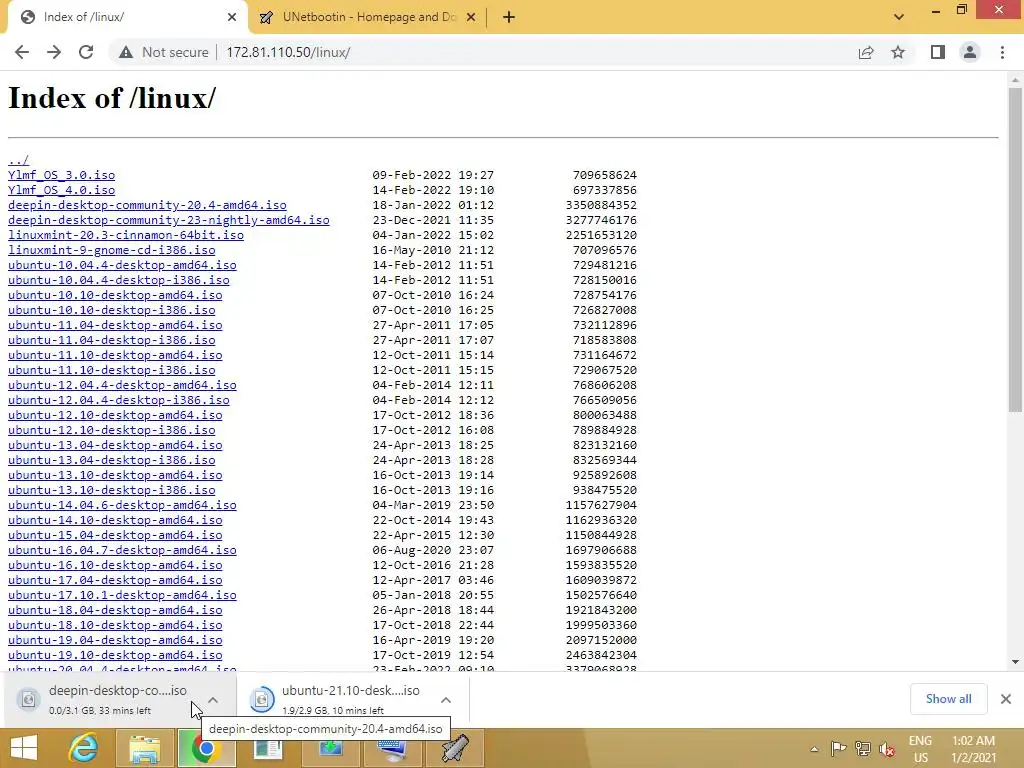Click ubuntu-11.10-desktop-amd64.iso link
Image resolution: width=1024 pixels, height=768 pixels.
(115, 355)
